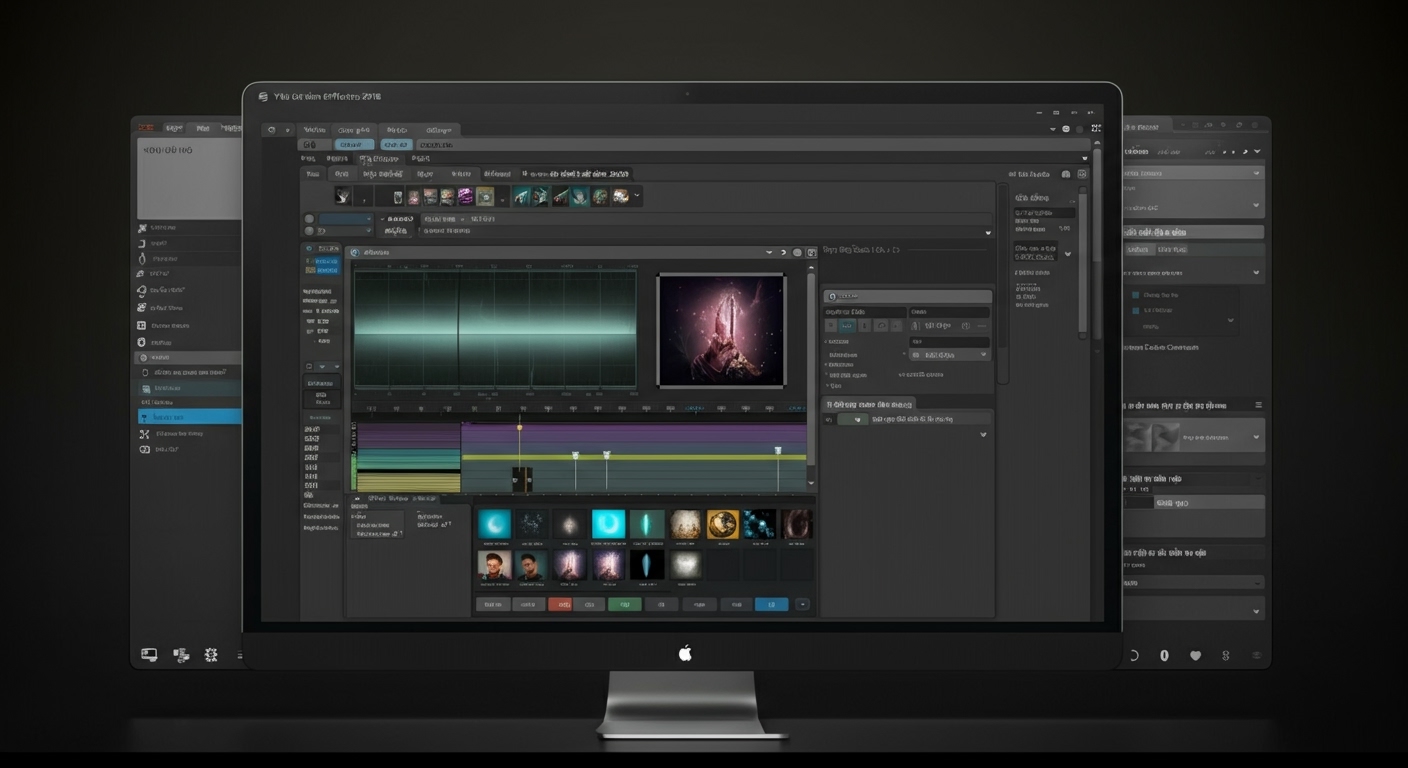Open the back navigation arrow in the toolbar
This screenshot has height=768, width=1408.
(x=270, y=129)
